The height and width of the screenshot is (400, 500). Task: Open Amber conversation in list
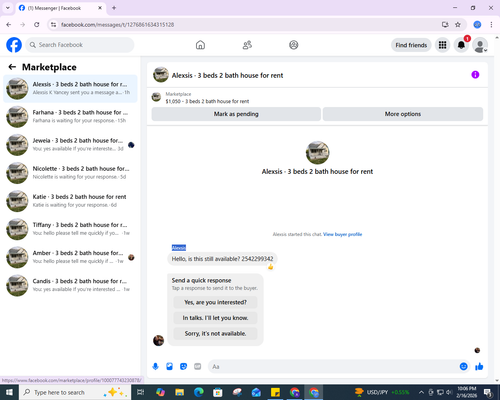70,257
